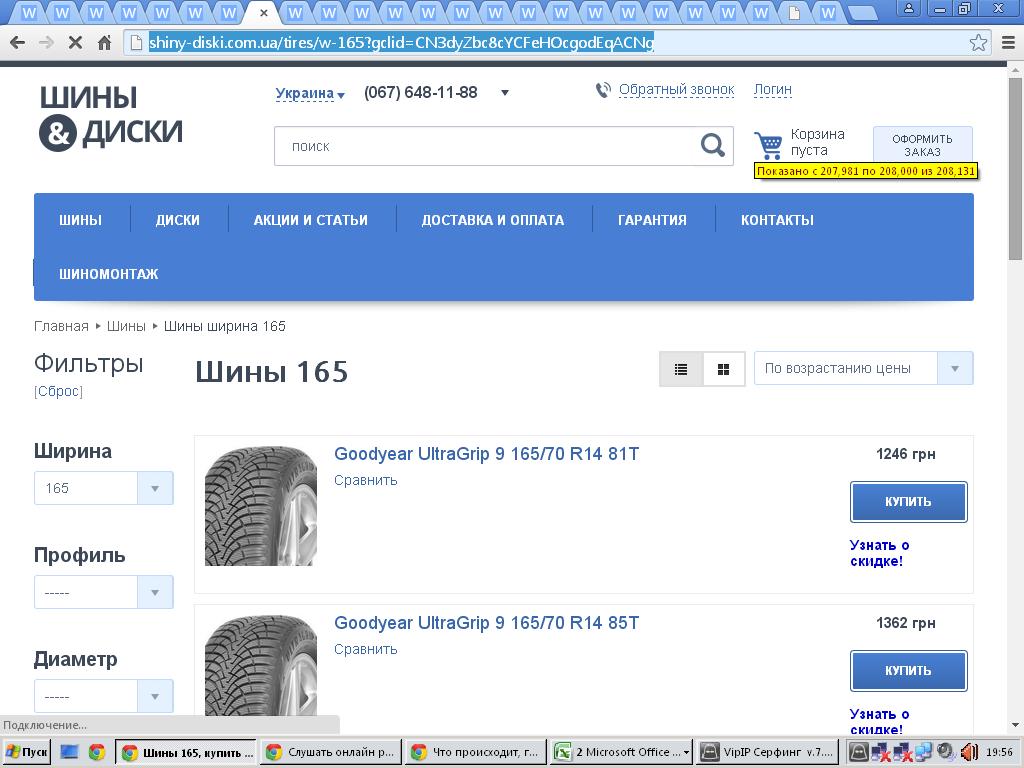Close the active browser tab
Screen dimensions: 1024x768
[264, 12]
